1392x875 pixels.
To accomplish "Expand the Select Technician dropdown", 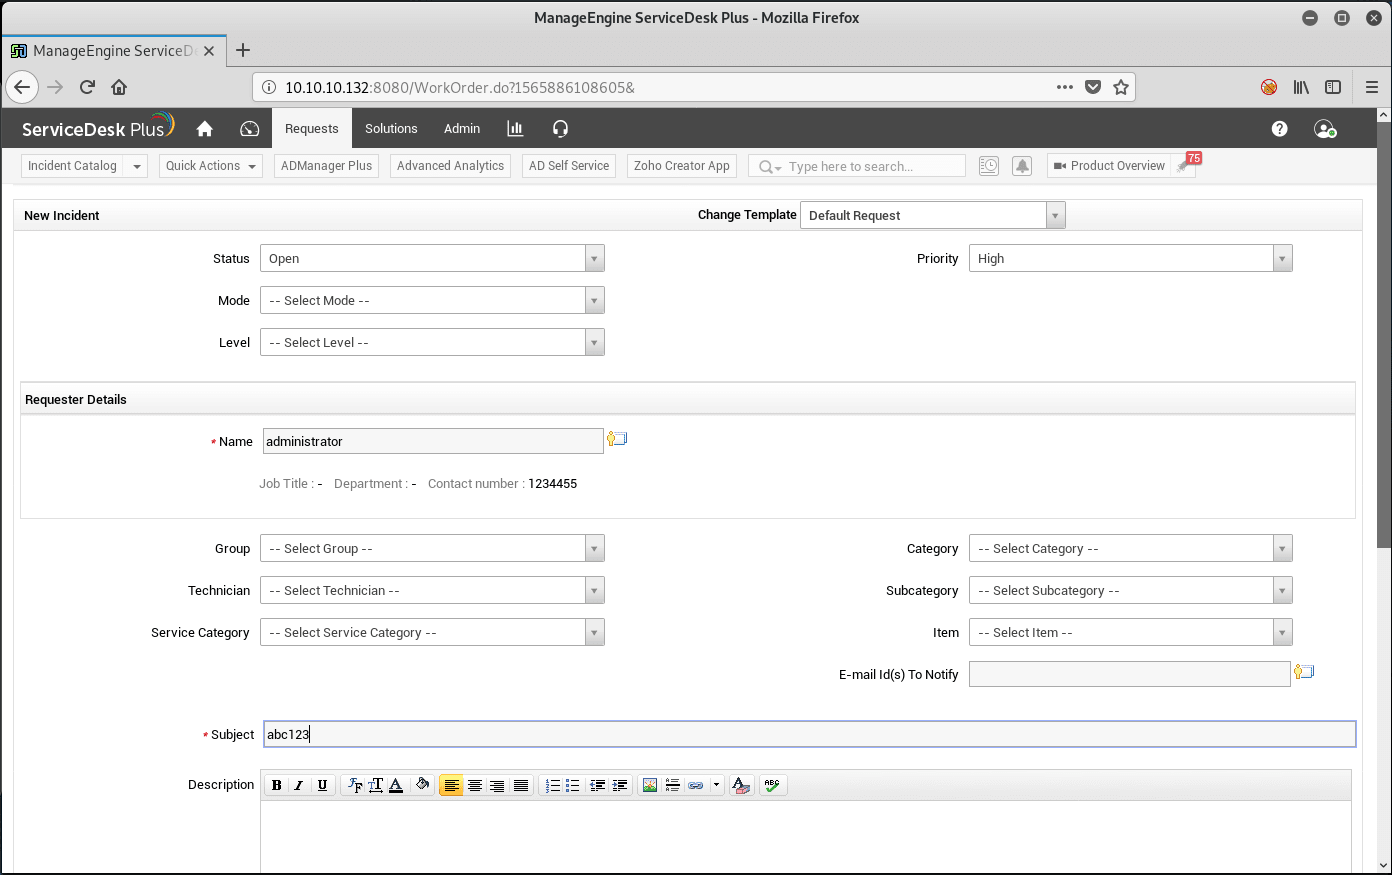I will 432,590.
